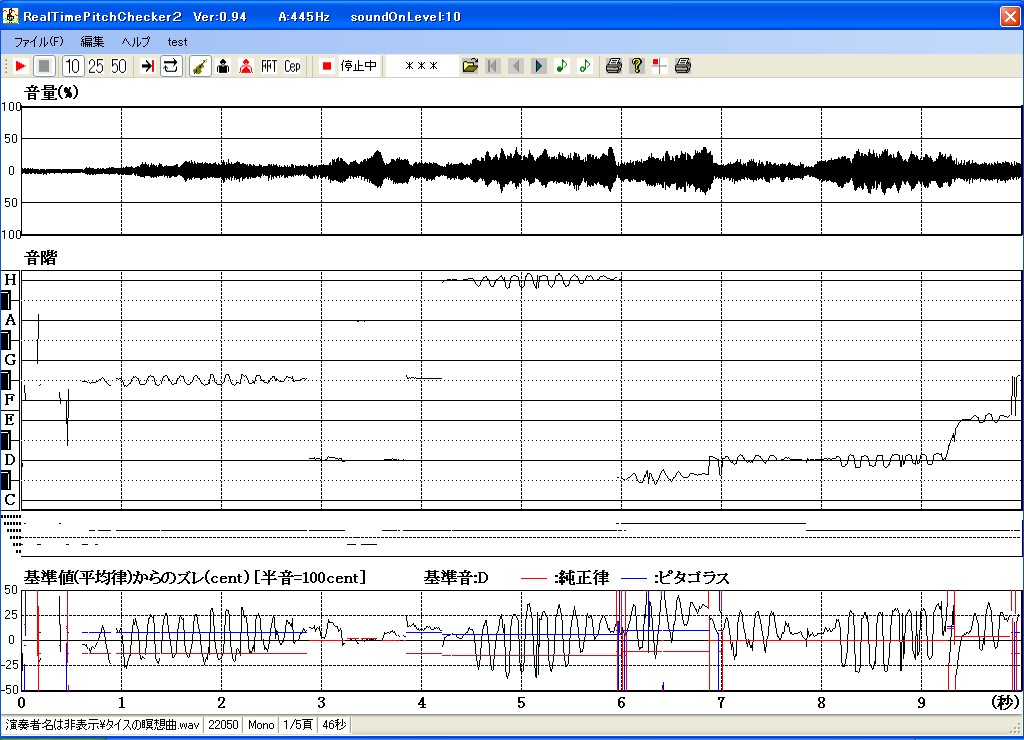This screenshot has width=1024, height=740.
Task: Open the test menu
Action: 177,42
